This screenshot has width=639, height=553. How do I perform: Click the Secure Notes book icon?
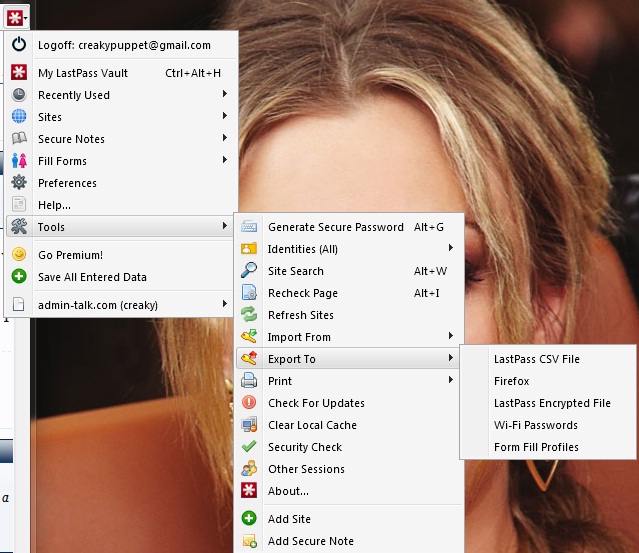coord(19,139)
